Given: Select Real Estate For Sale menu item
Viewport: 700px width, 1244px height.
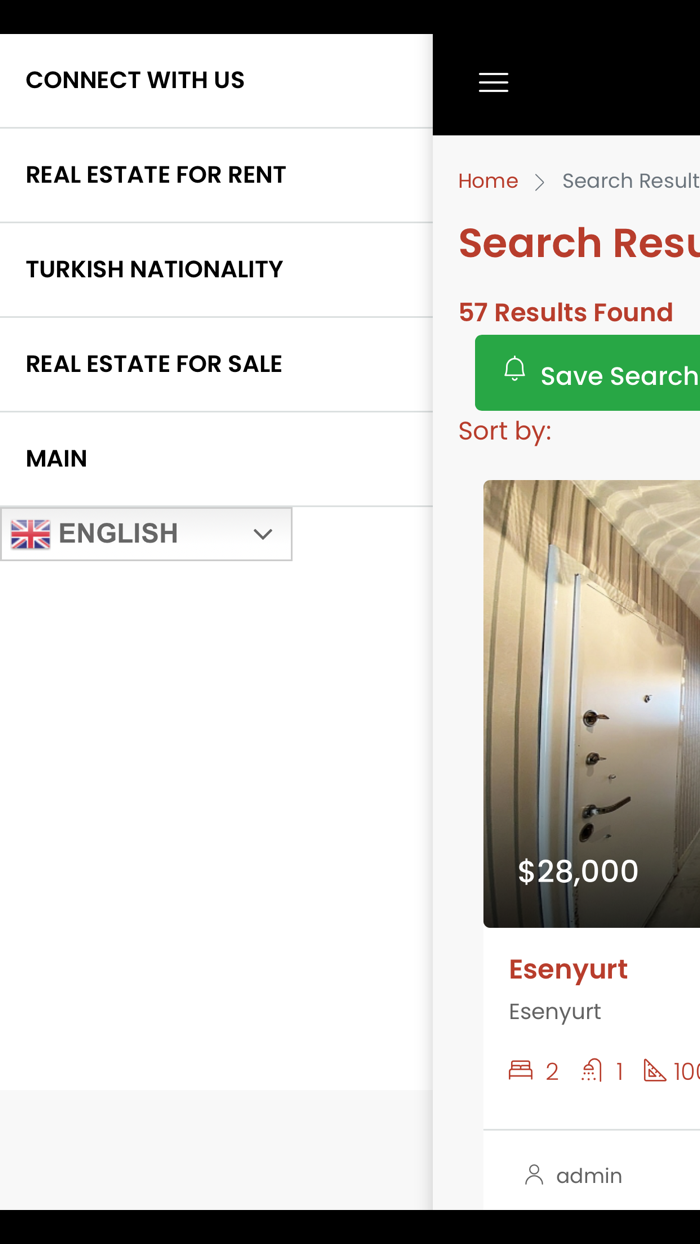Looking at the screenshot, I should [x=154, y=364].
